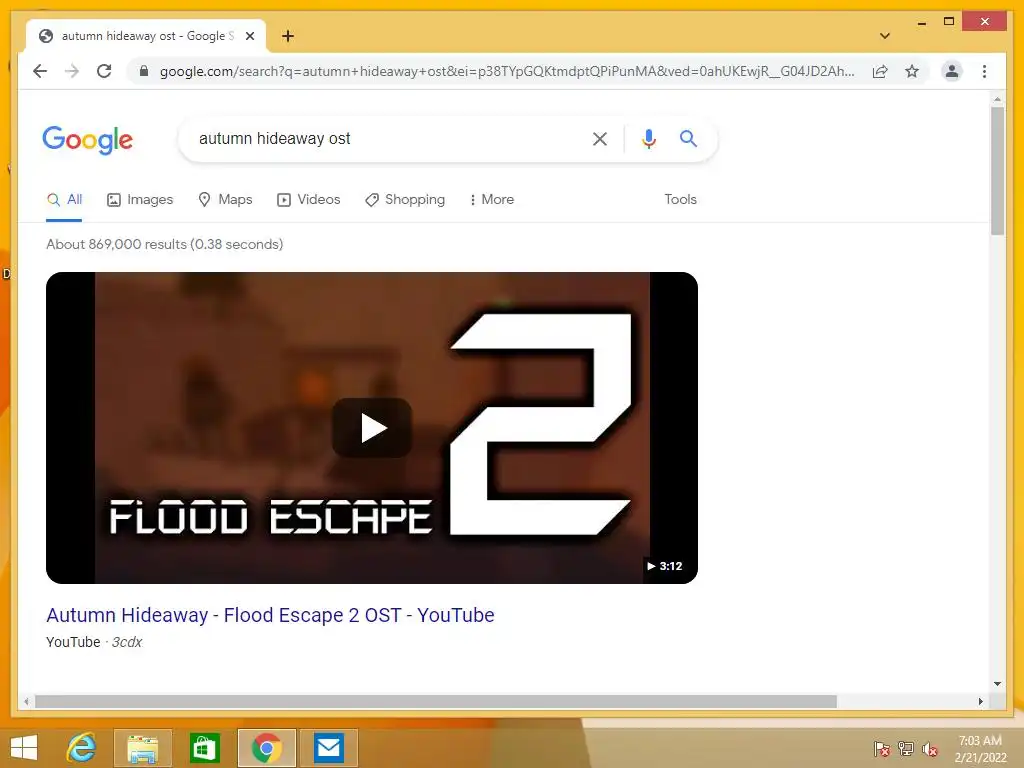Click the muted volume tray icon

pyautogui.click(x=930, y=749)
